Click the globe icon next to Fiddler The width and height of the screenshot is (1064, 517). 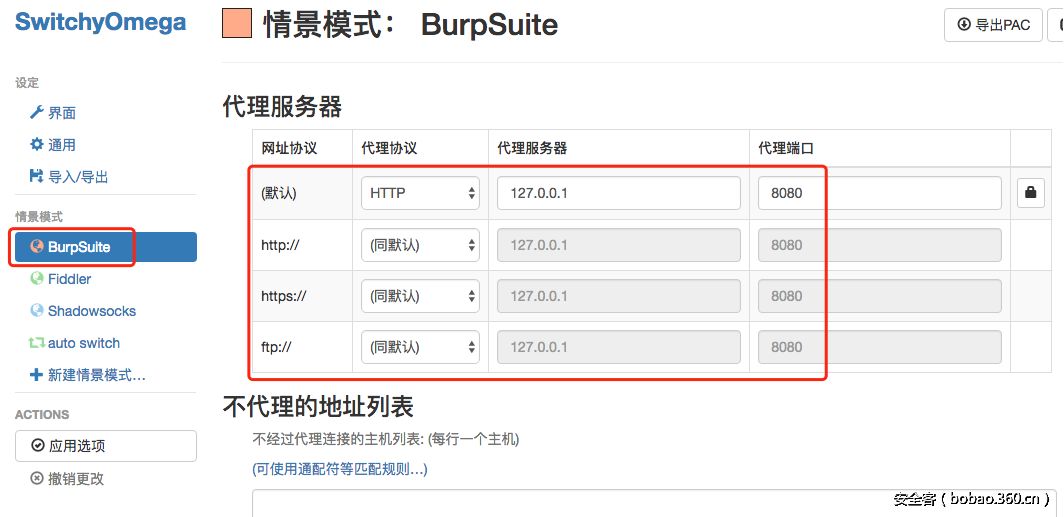[37, 279]
